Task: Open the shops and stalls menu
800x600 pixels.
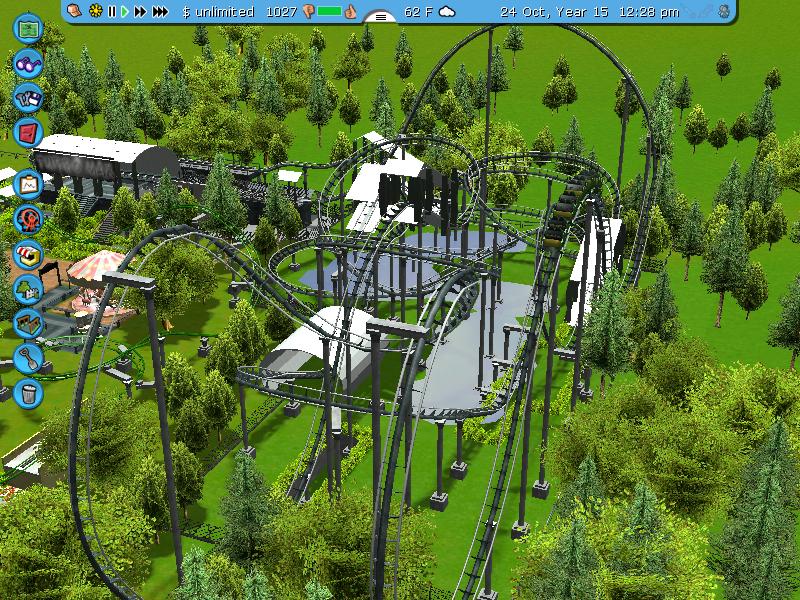Action: [28, 255]
